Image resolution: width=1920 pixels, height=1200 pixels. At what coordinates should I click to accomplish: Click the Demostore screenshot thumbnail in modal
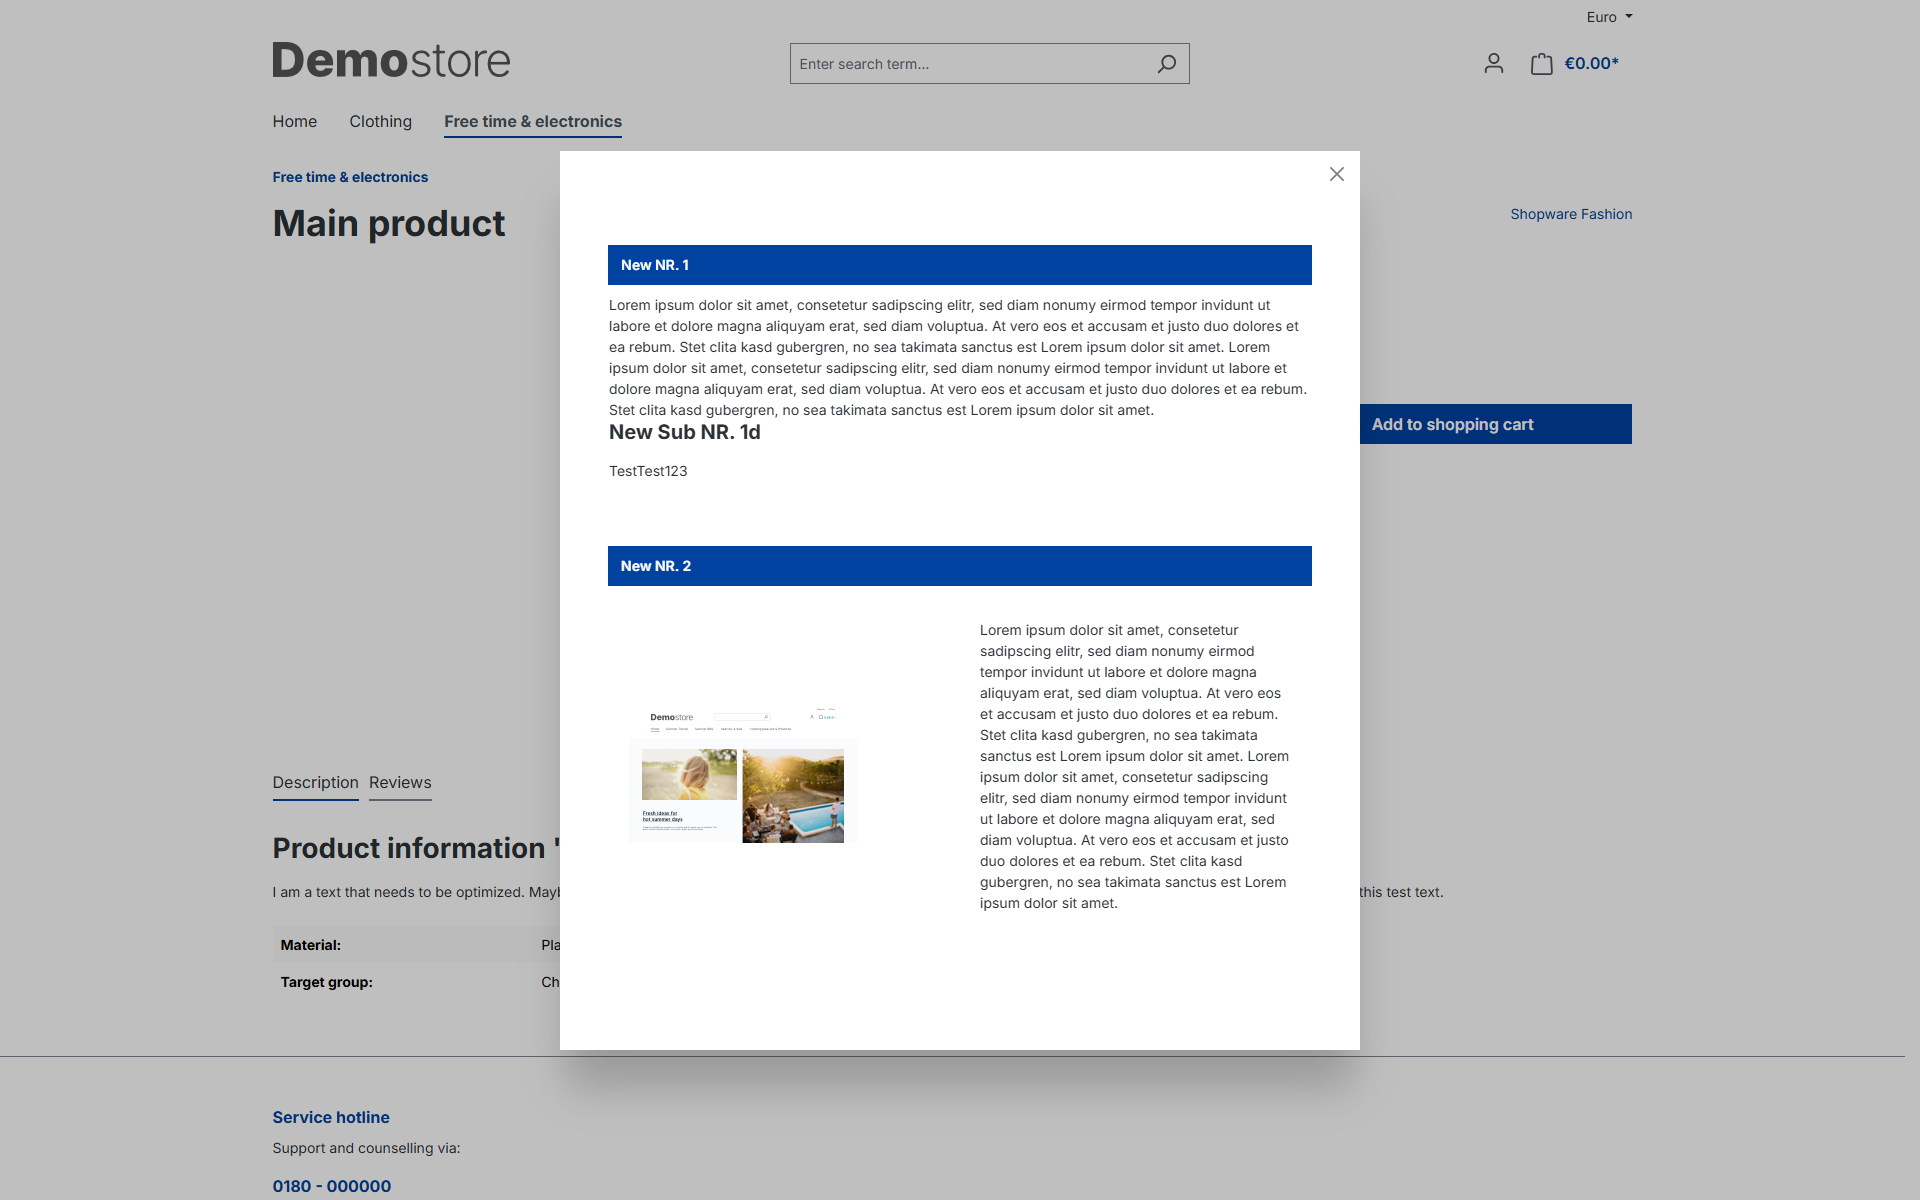[x=743, y=775]
